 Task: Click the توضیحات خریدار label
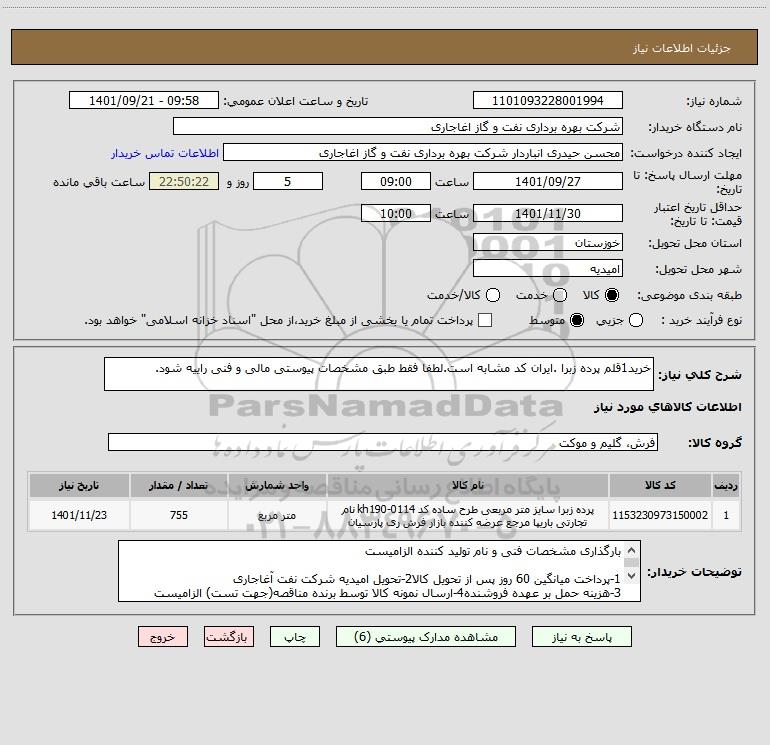pyautogui.click(x=694, y=572)
